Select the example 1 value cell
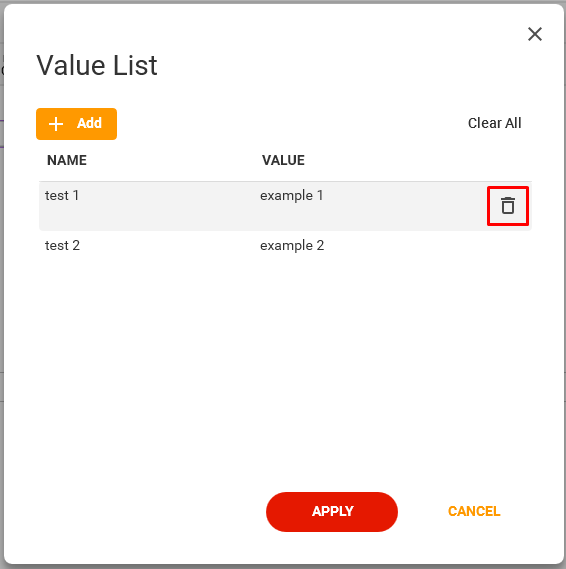566x569 pixels. coord(291,196)
